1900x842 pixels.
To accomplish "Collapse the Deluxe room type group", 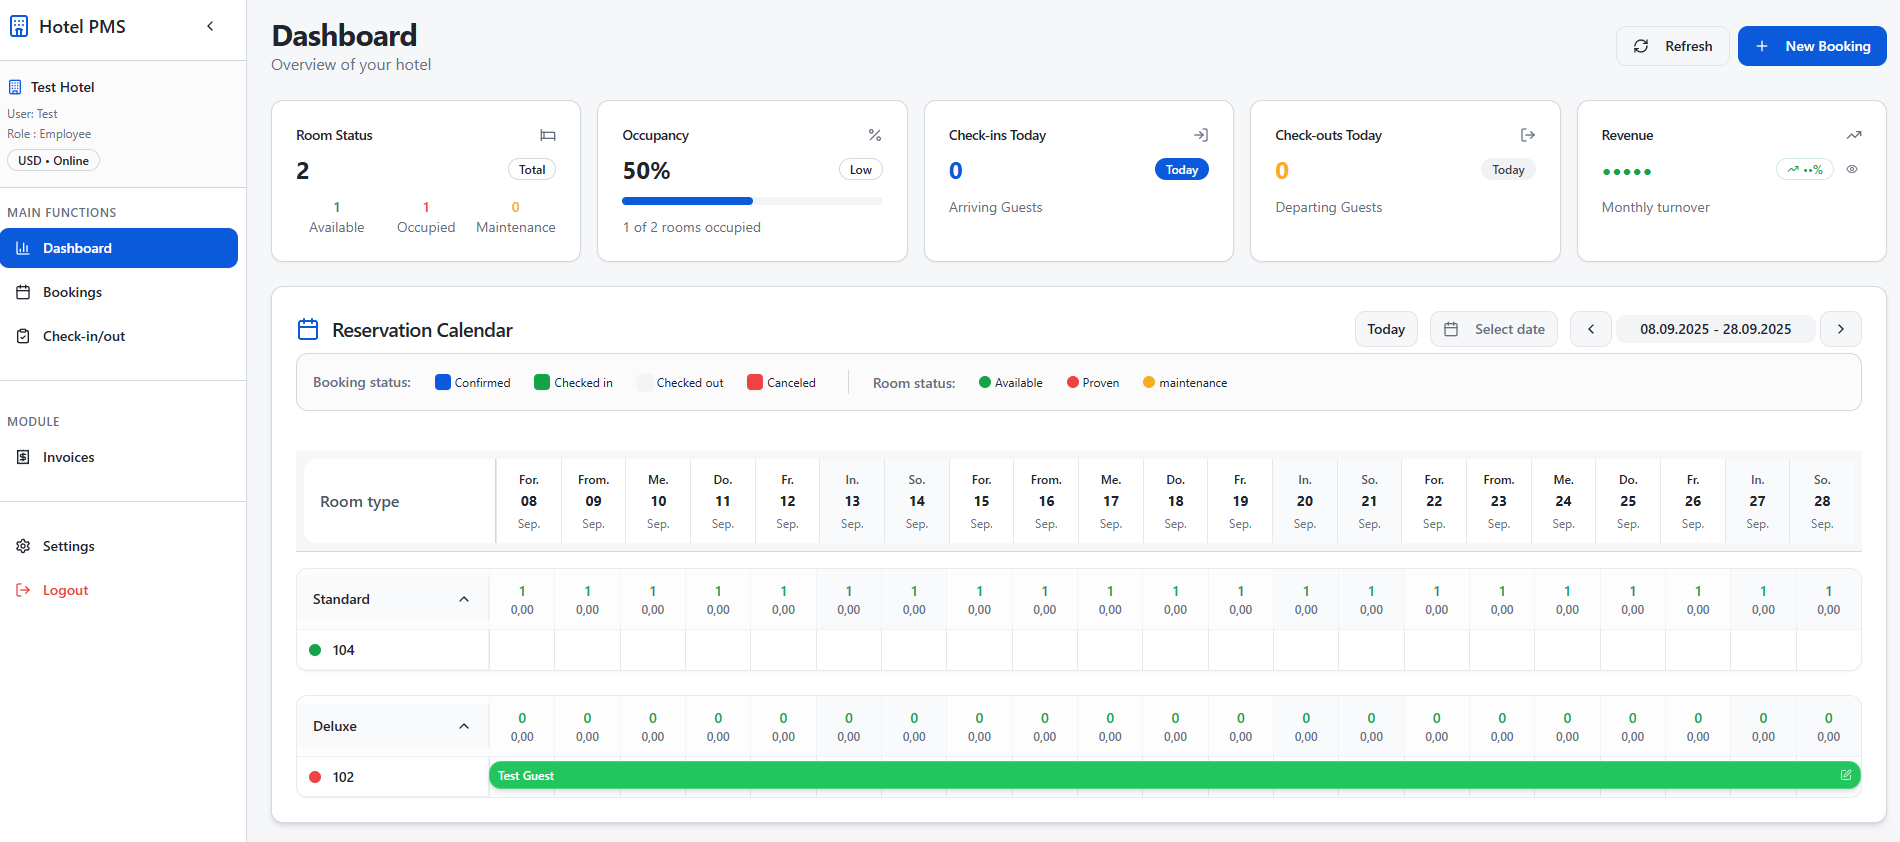I will point(464,726).
